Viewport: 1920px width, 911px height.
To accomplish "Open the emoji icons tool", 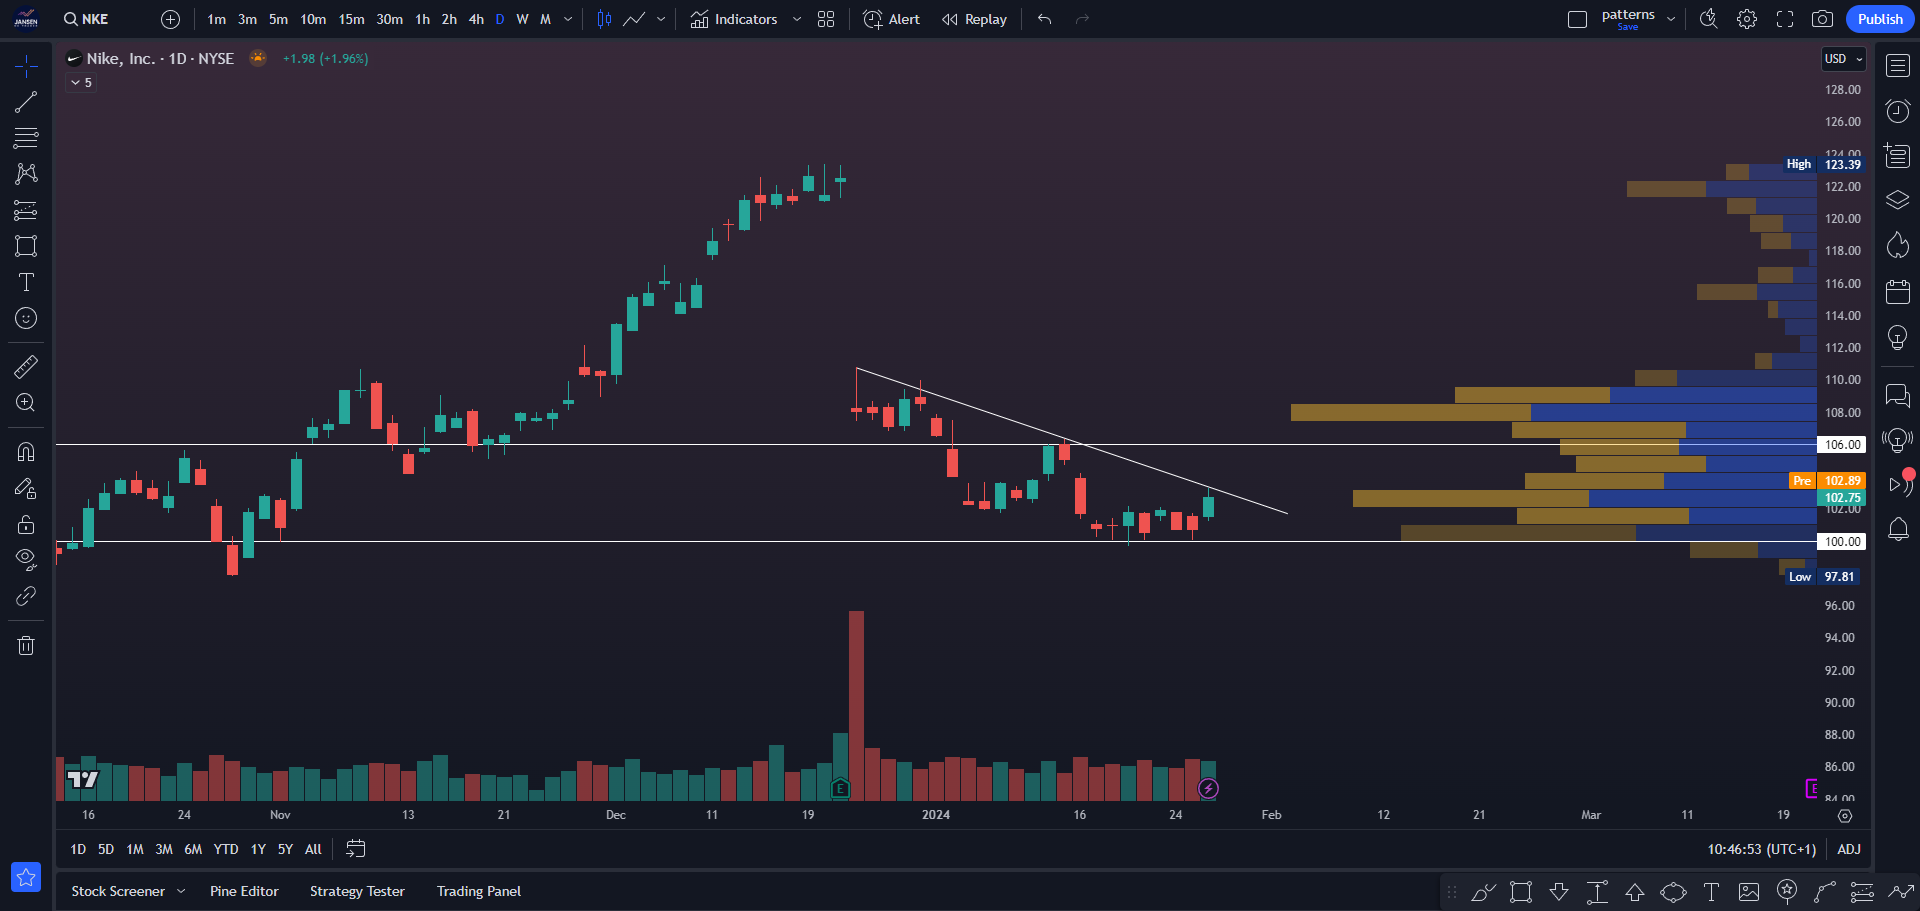I will click(26, 318).
